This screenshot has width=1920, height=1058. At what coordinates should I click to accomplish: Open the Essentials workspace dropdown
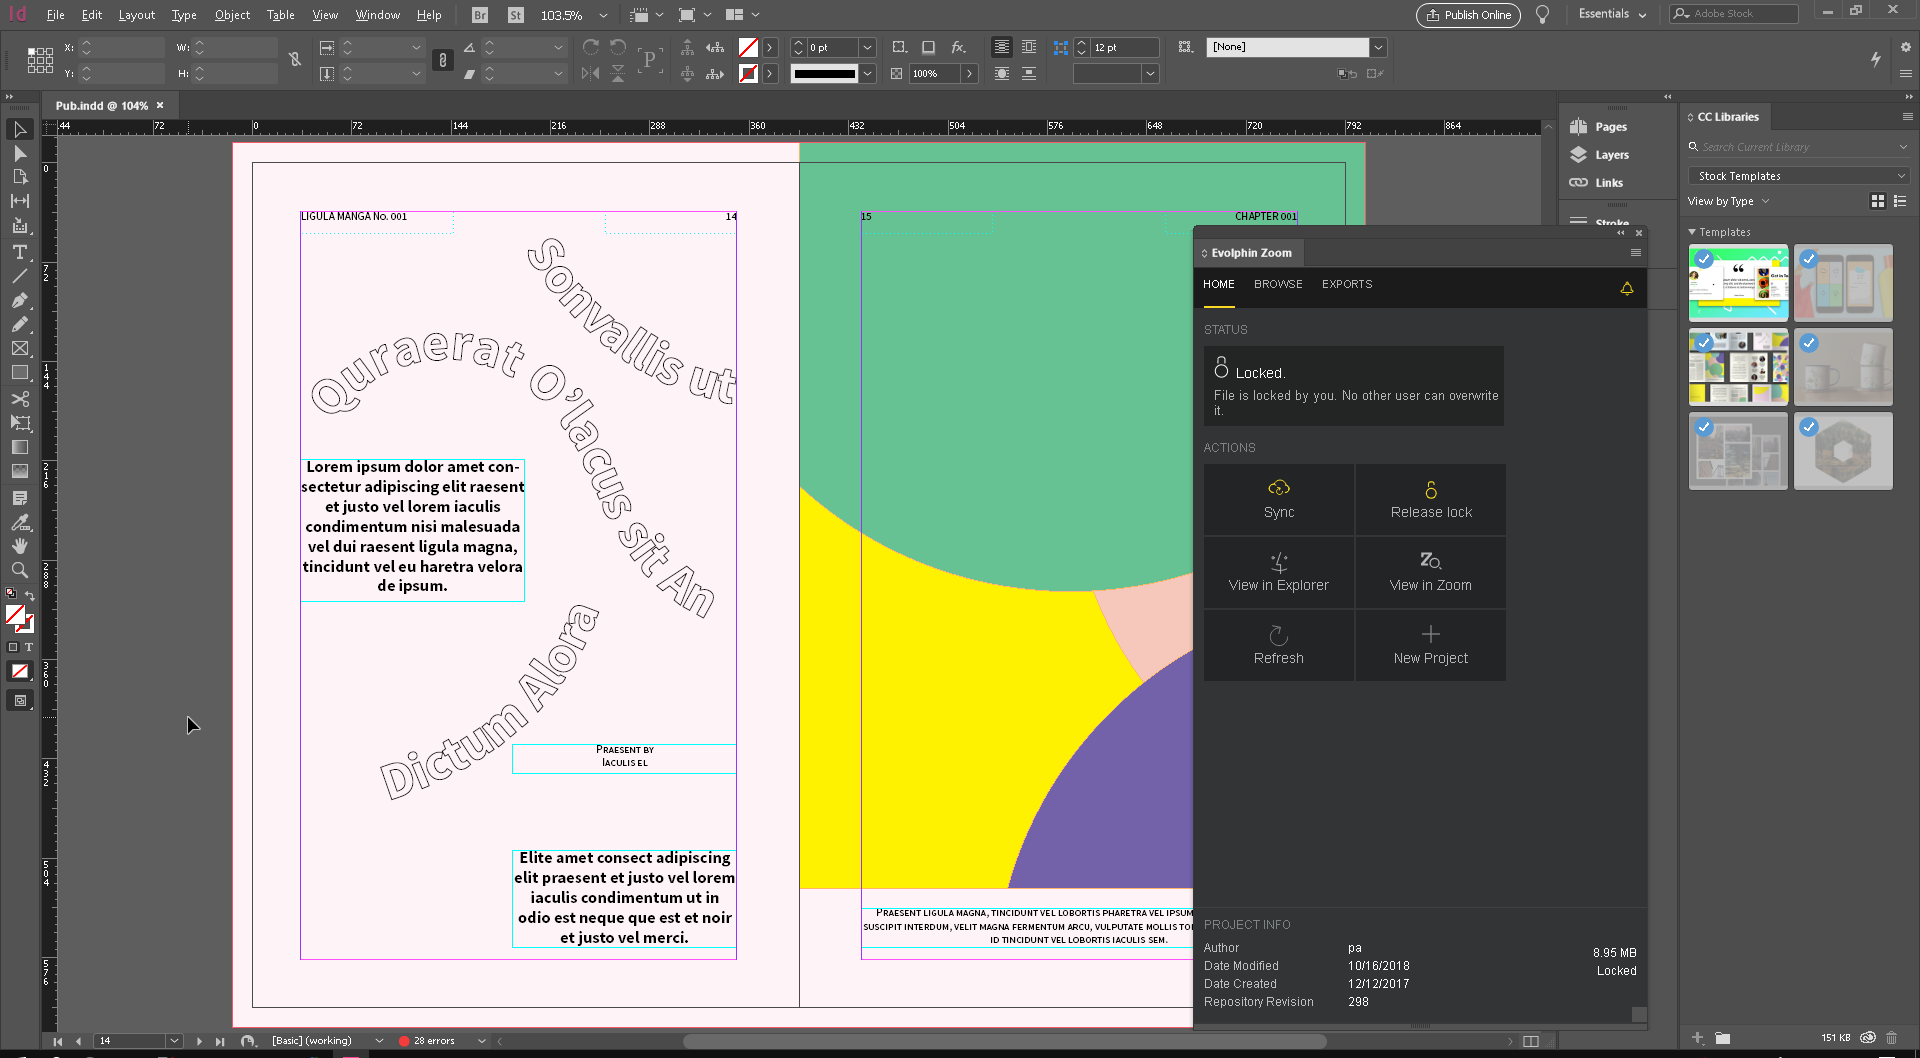click(1612, 14)
